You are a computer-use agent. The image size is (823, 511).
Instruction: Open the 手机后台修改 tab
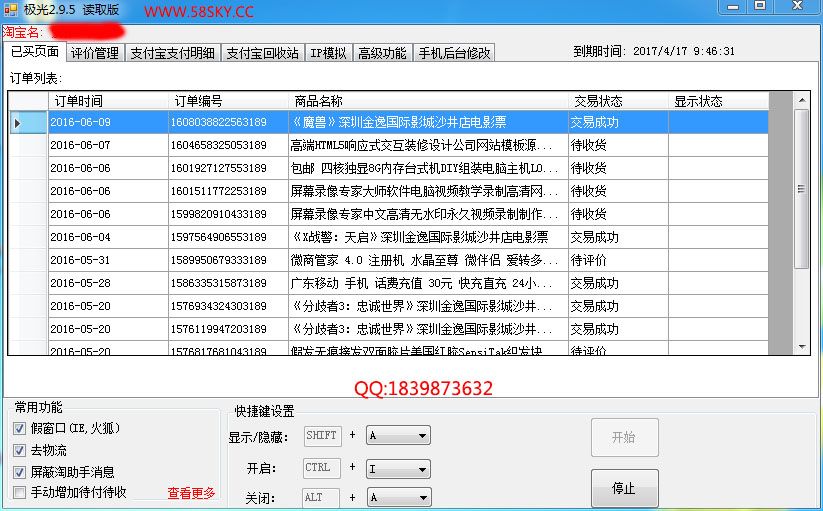[x=454, y=53]
